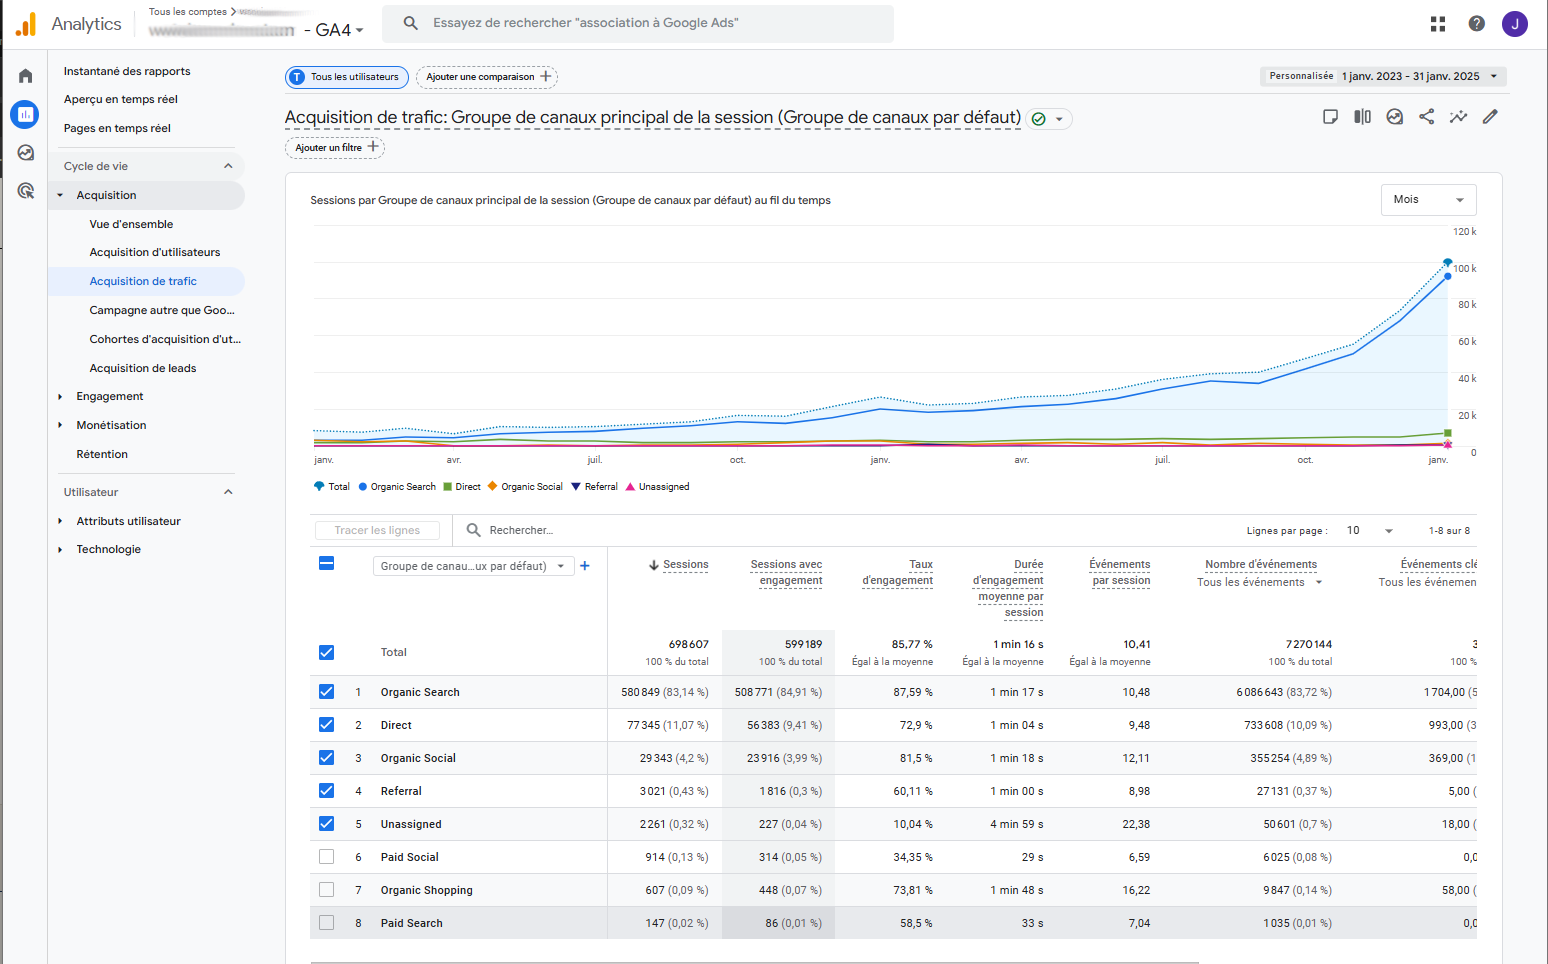Click Ajouter un filtre button

tap(335, 147)
